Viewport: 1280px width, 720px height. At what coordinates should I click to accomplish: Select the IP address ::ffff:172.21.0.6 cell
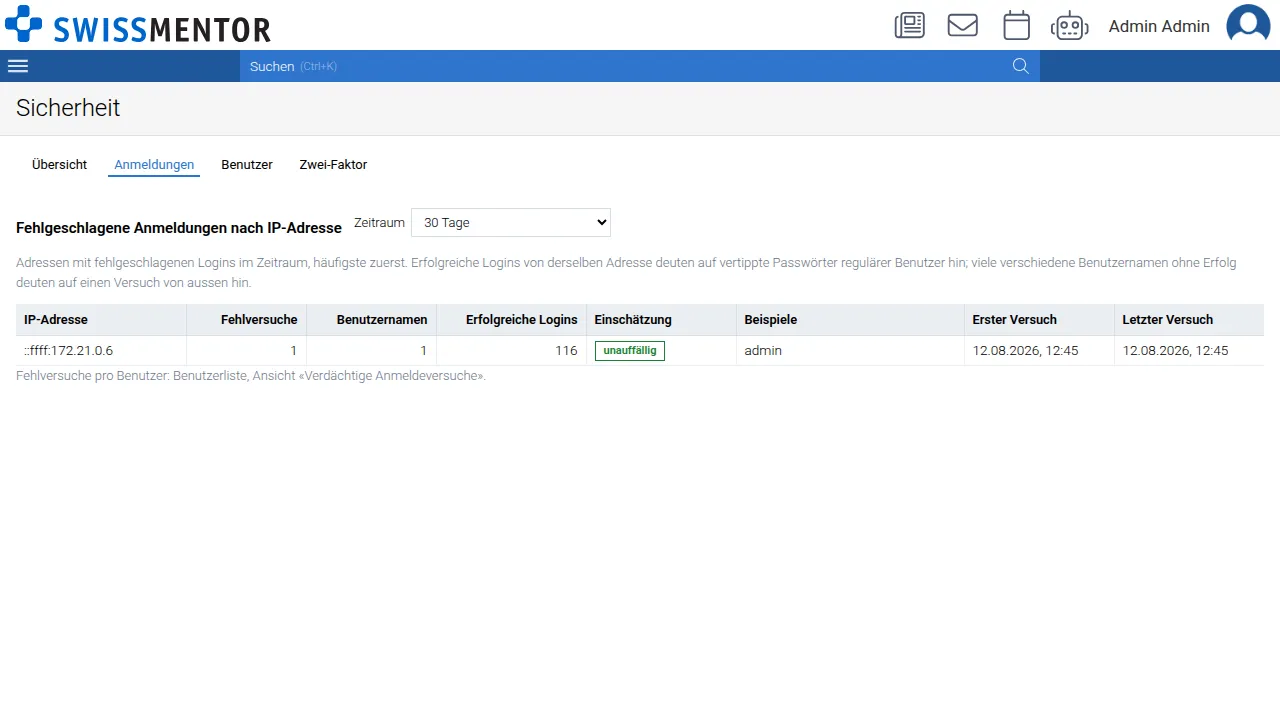point(101,351)
